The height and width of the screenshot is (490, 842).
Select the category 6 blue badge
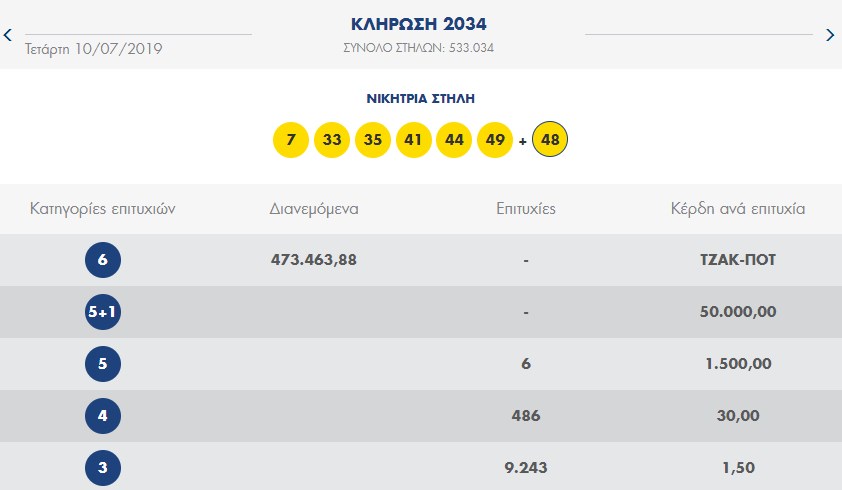click(103, 260)
